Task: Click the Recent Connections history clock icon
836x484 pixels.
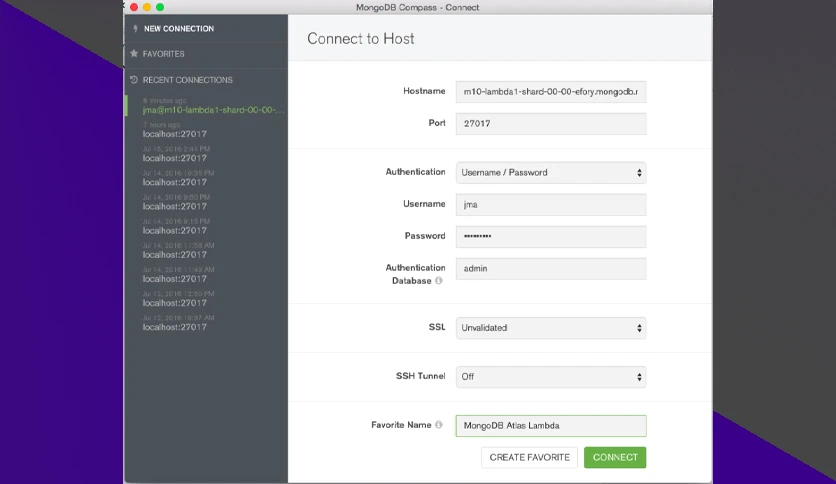Action: point(134,79)
